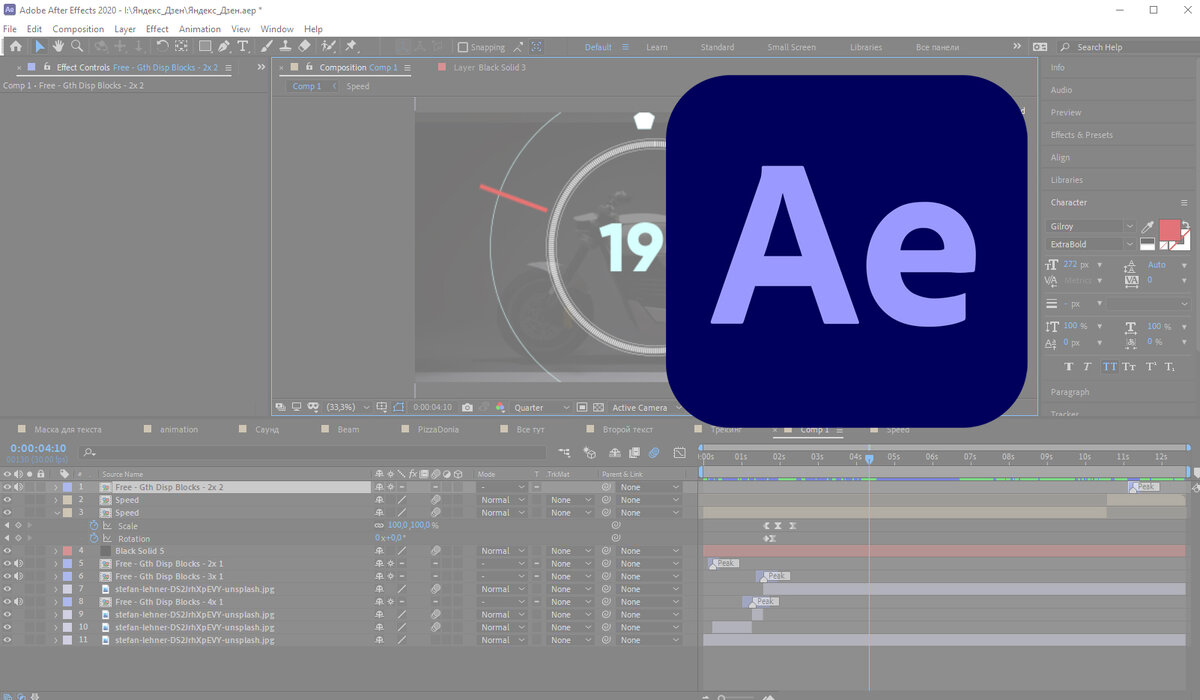
Task: Take a snapshot with the camera icon
Action: pyautogui.click(x=468, y=408)
